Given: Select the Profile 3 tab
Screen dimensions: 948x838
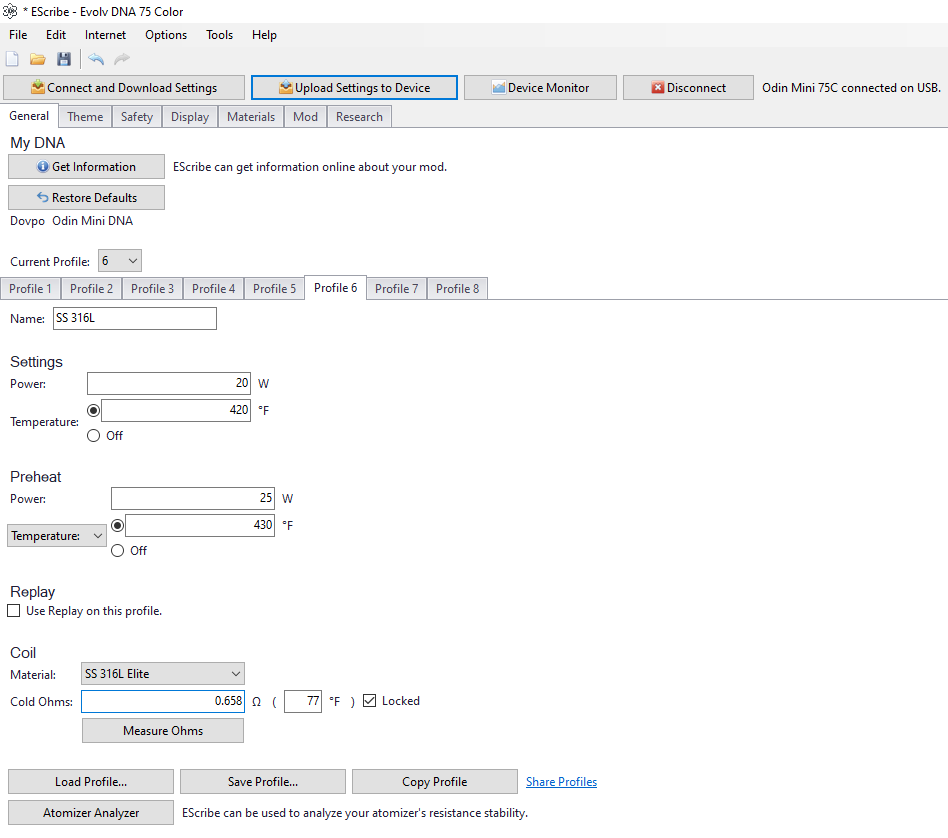Looking at the screenshot, I should click(x=152, y=289).
